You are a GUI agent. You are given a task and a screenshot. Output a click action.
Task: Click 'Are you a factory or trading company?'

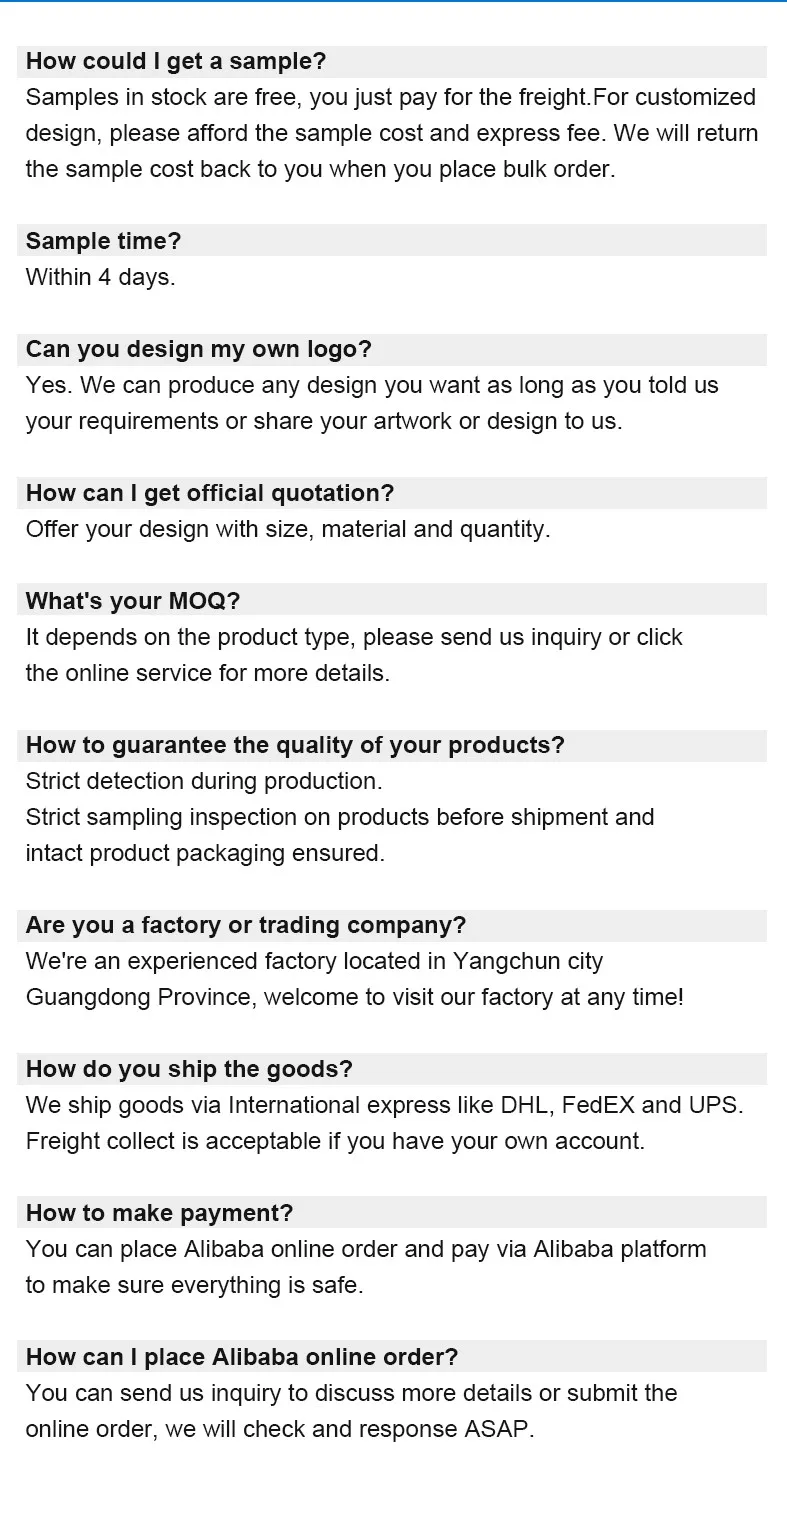point(246,925)
